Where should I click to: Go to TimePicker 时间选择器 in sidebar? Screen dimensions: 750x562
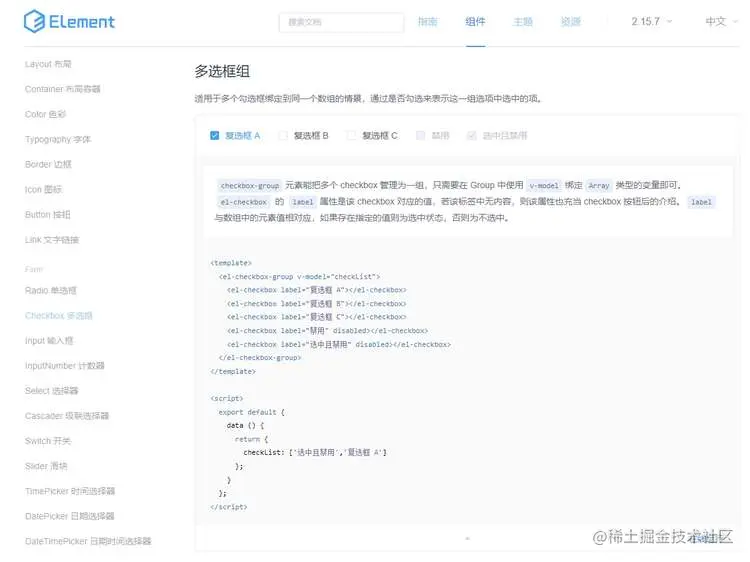tap(70, 491)
